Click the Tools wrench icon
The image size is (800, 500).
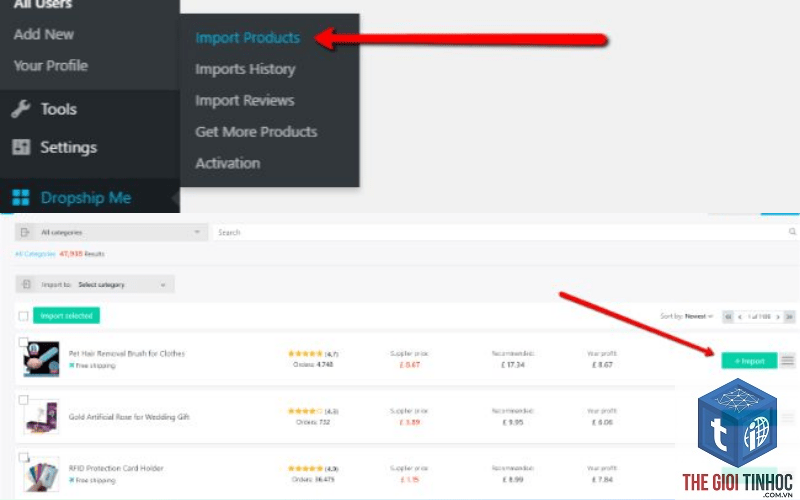click(21, 109)
